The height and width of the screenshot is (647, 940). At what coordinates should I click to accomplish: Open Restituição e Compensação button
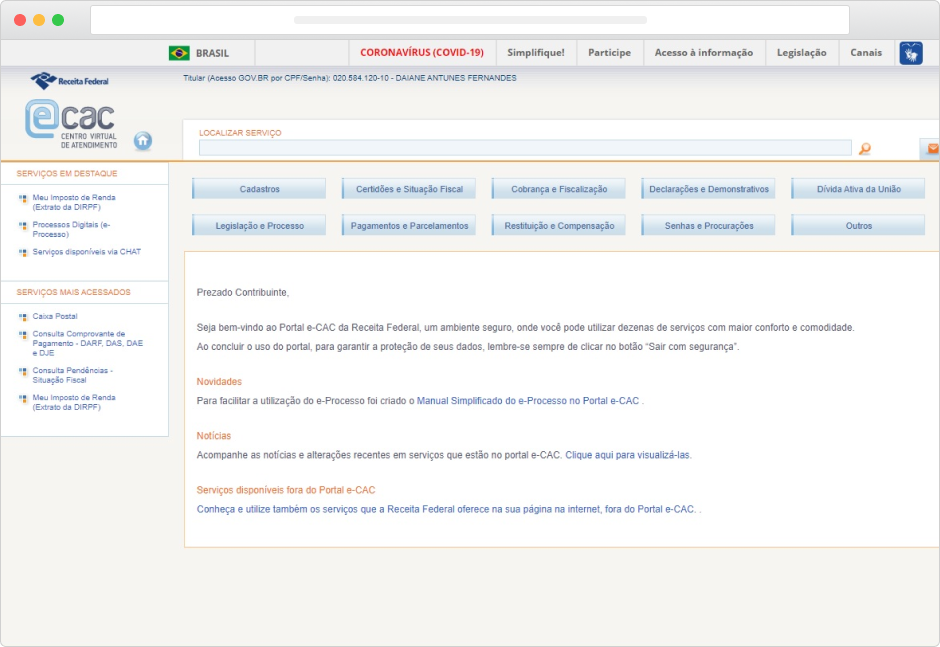tap(559, 225)
